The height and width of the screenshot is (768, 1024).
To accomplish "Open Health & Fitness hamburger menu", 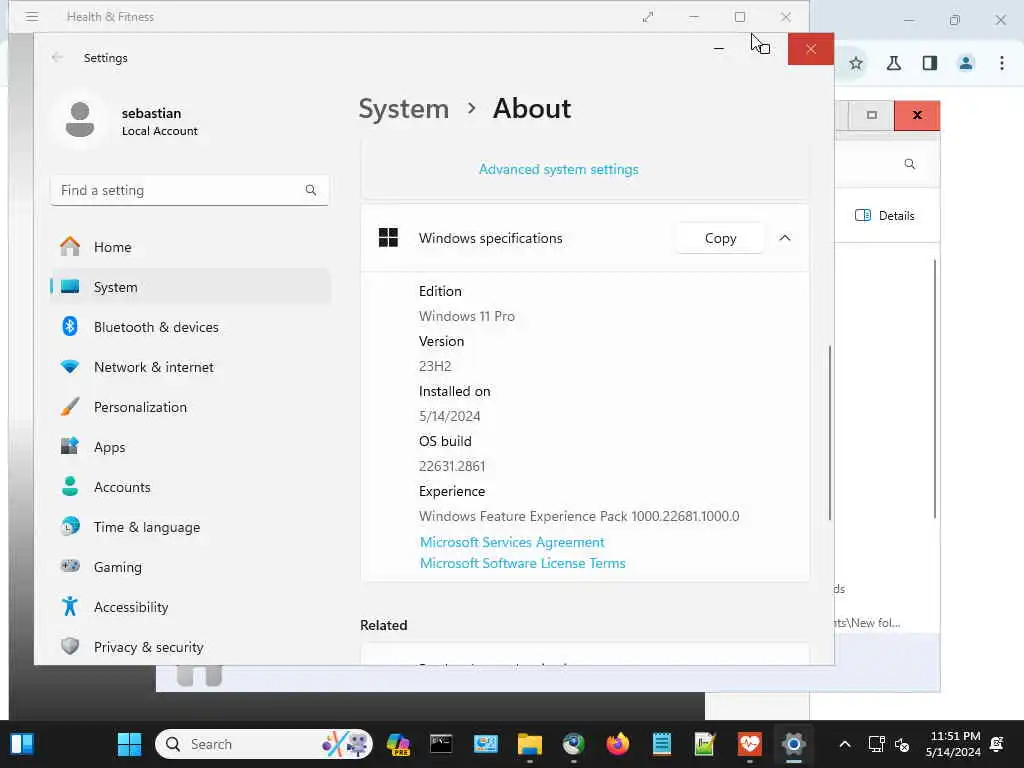I will pos(31,16).
